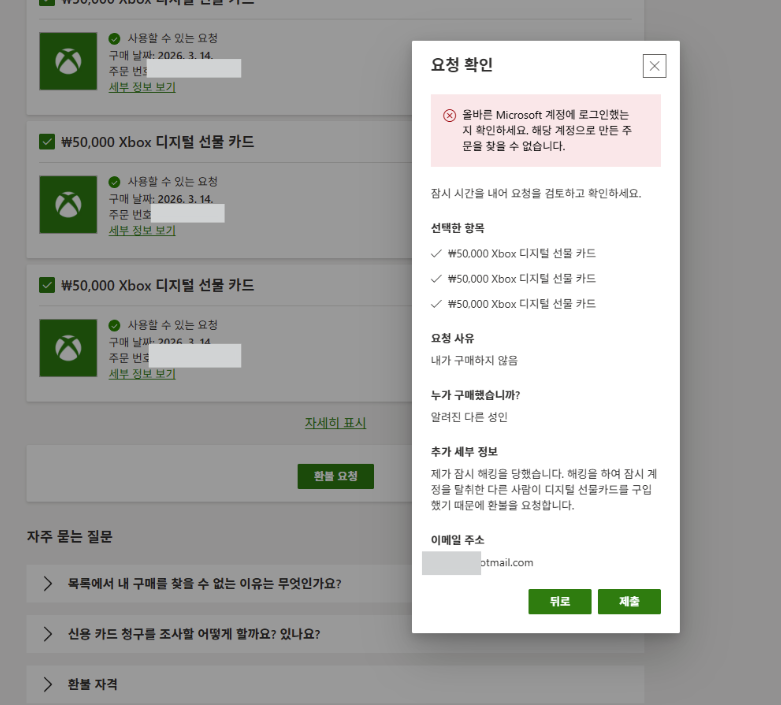Expand FAQ 목록에서 내 구매를 찾을 수 없는 이유
781x705 pixels.
coord(335,583)
